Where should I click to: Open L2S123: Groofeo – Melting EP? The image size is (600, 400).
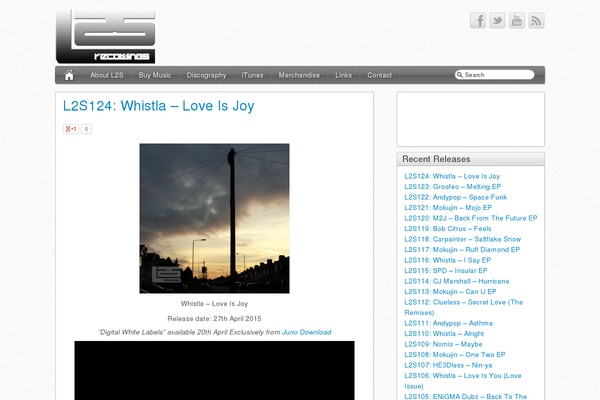(452, 186)
